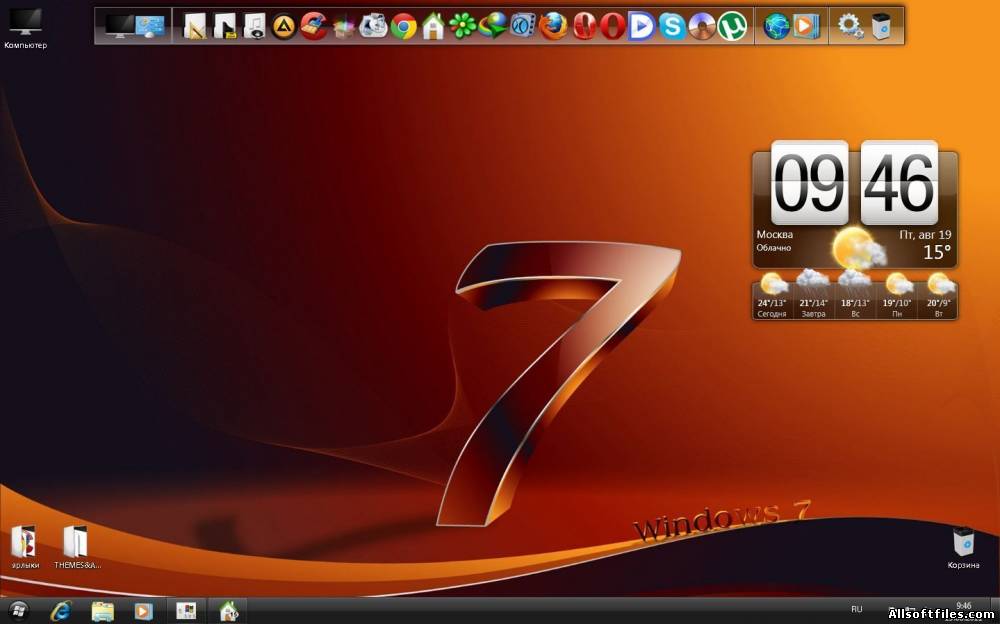Select the THEMES&A... folder on the desktop
1000x624 pixels.
pos(77,547)
